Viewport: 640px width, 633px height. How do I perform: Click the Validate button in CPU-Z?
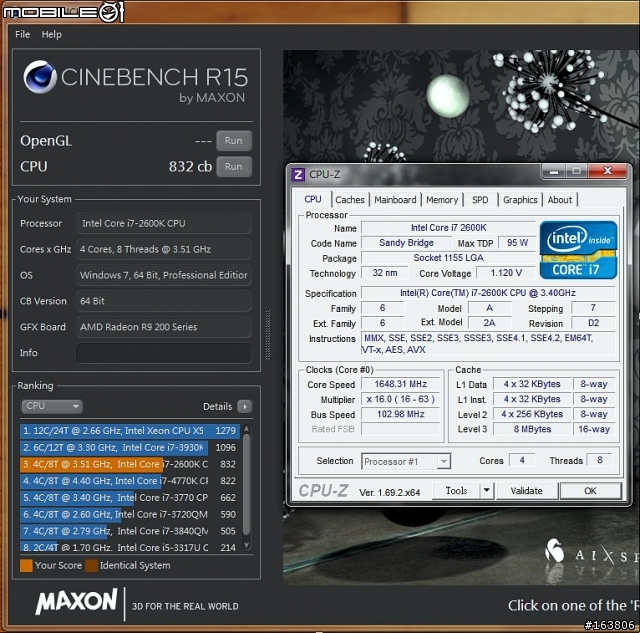pyautogui.click(x=527, y=491)
